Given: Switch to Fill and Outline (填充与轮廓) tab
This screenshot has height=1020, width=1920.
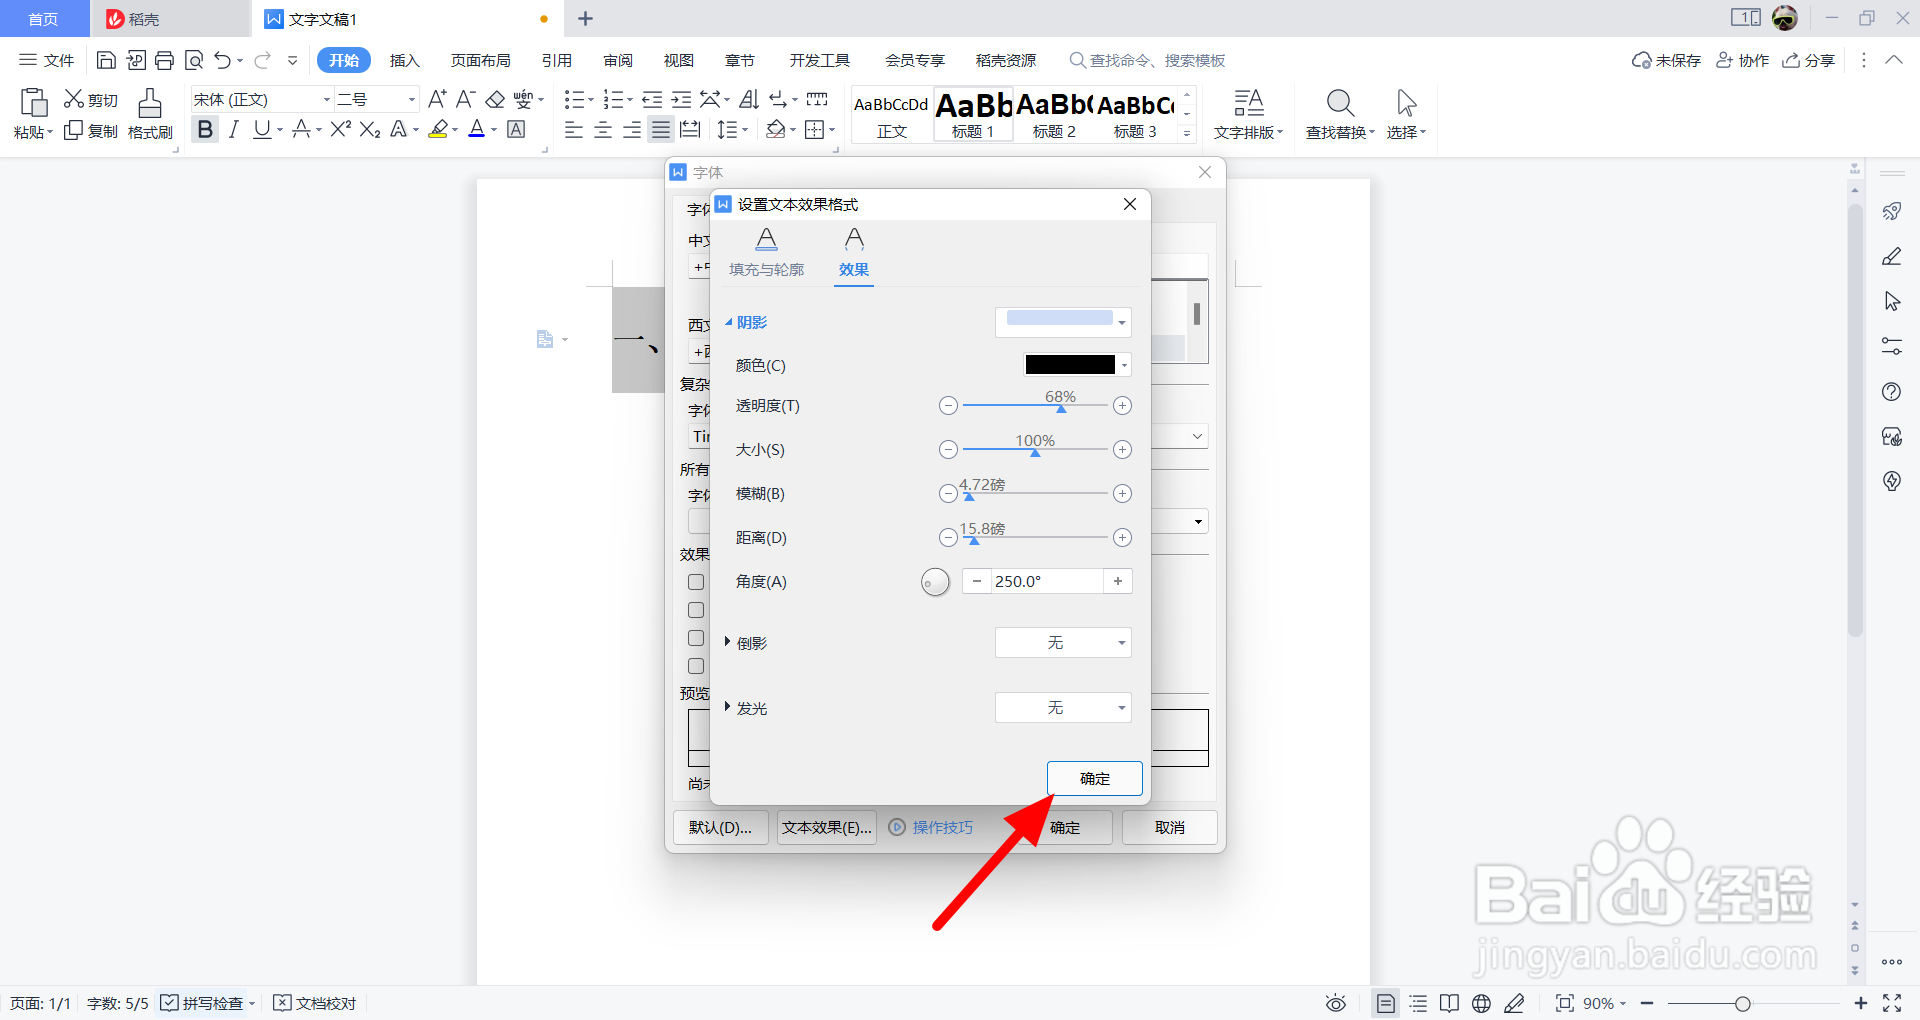Looking at the screenshot, I should tap(766, 253).
